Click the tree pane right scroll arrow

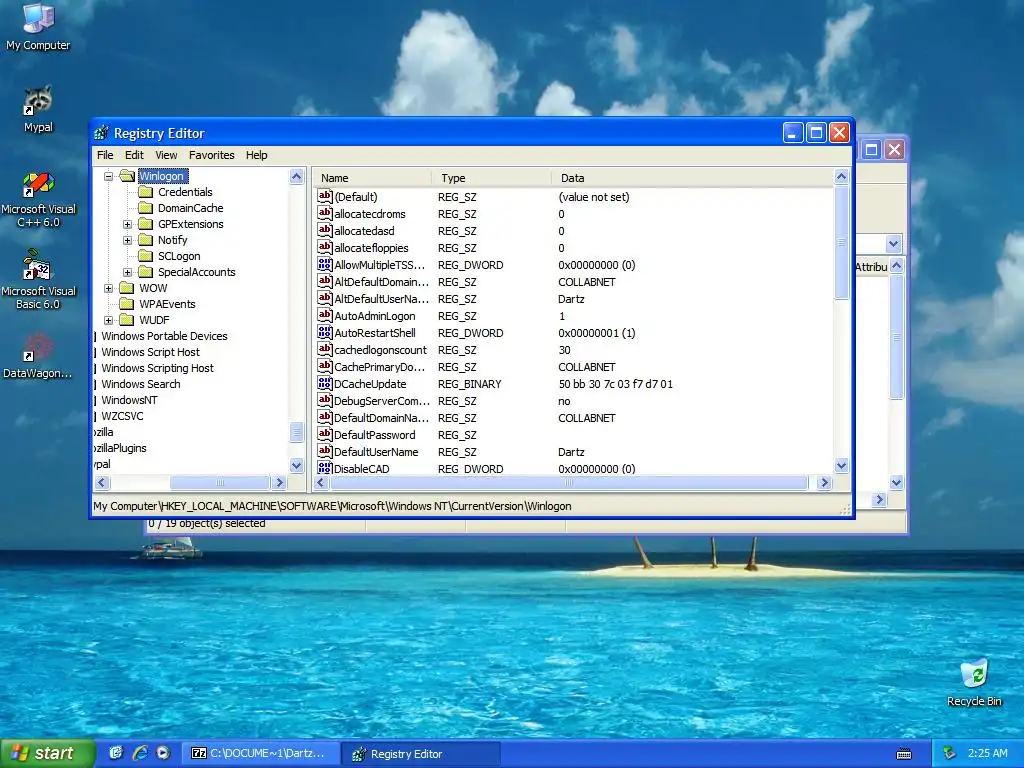tap(280, 483)
